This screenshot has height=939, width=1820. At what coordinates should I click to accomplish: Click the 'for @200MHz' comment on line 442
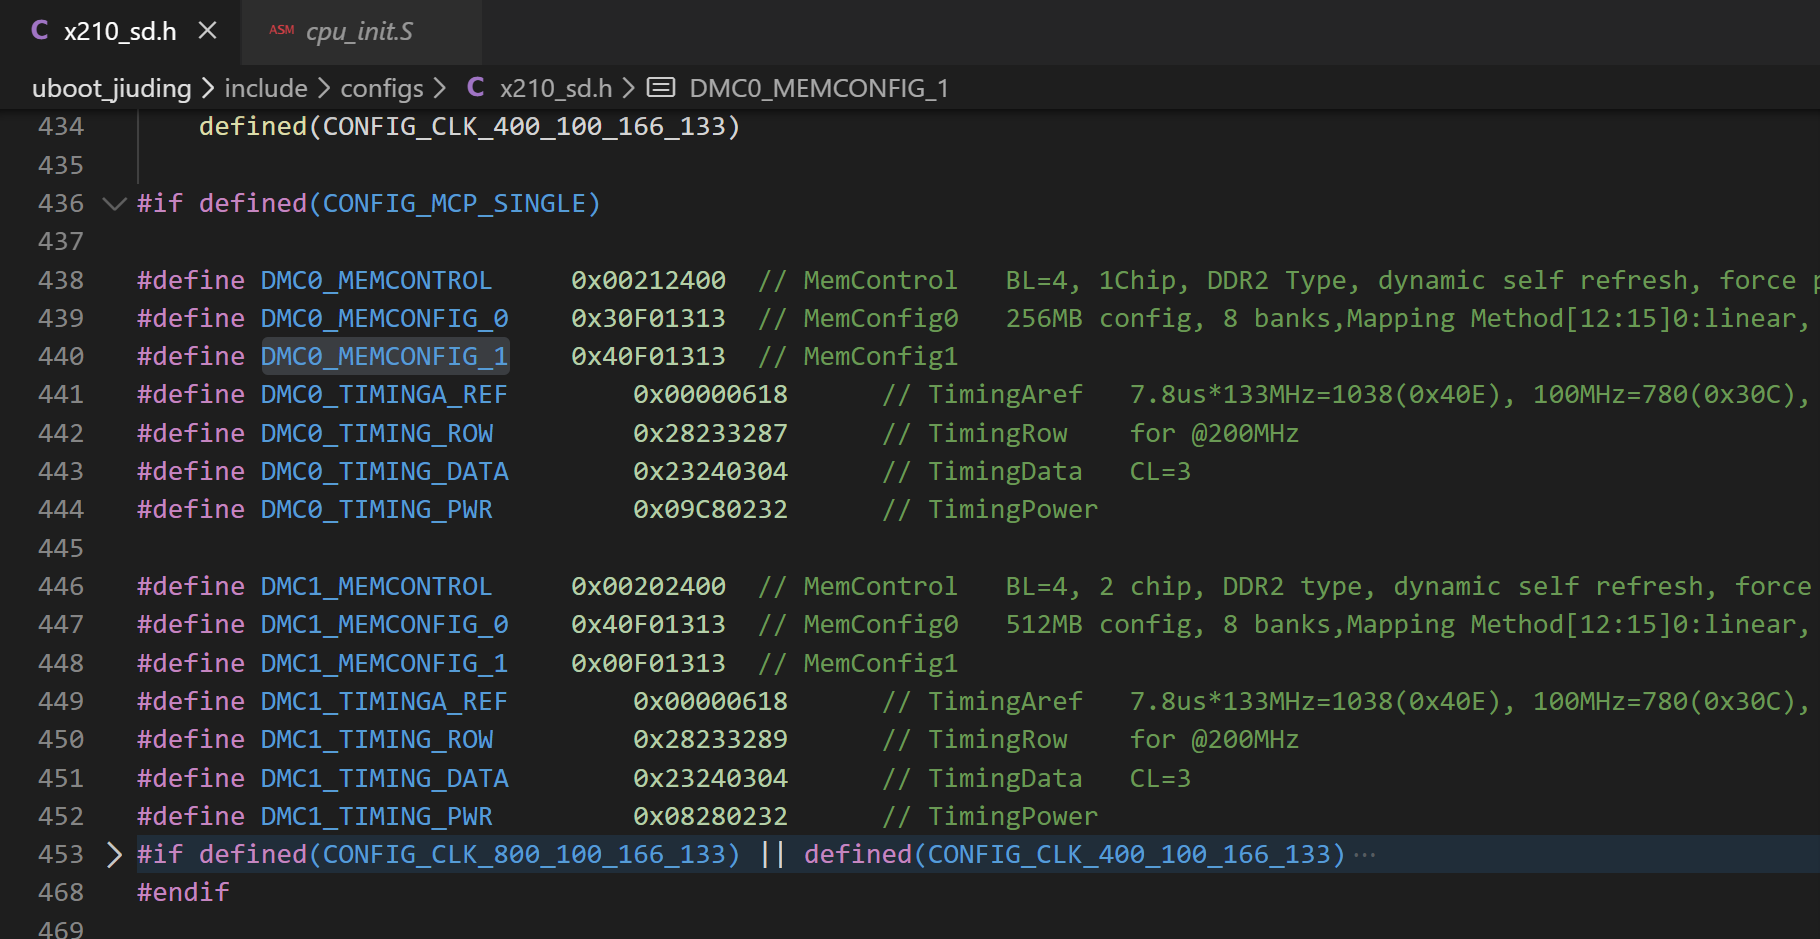(1215, 434)
